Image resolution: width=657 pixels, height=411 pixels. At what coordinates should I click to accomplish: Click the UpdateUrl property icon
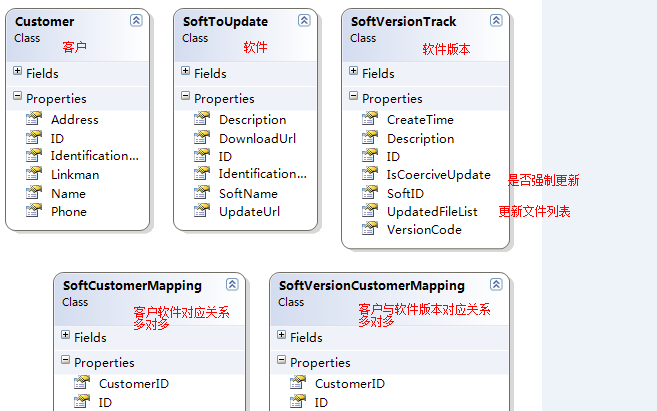(202, 210)
